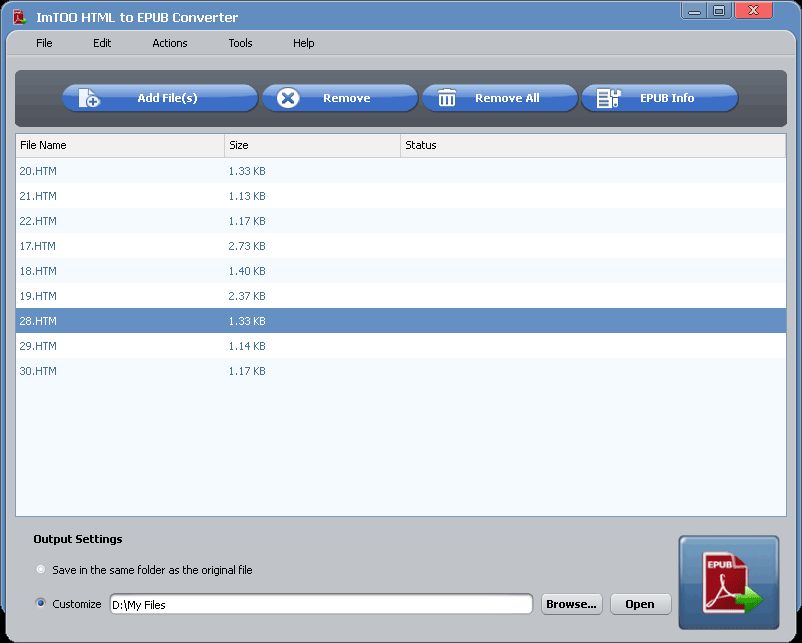The height and width of the screenshot is (643, 802).
Task: Click the Add File(s) button
Action: pos(160,98)
